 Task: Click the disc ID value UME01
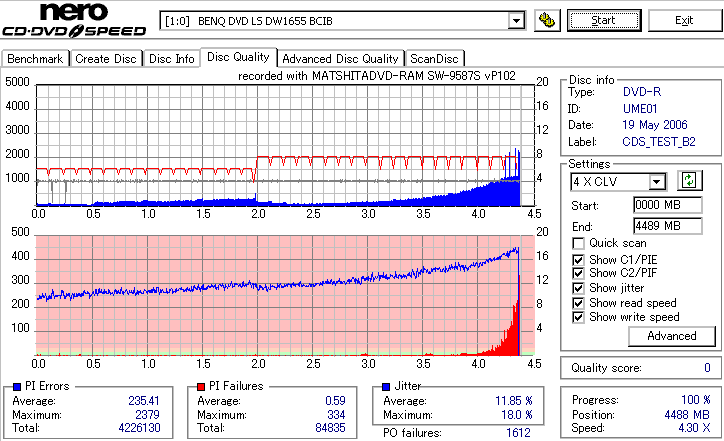click(x=640, y=109)
